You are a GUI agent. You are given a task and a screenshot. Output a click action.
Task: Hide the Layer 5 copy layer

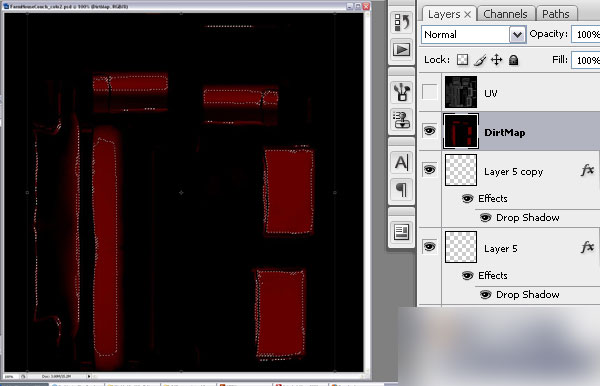tap(429, 169)
